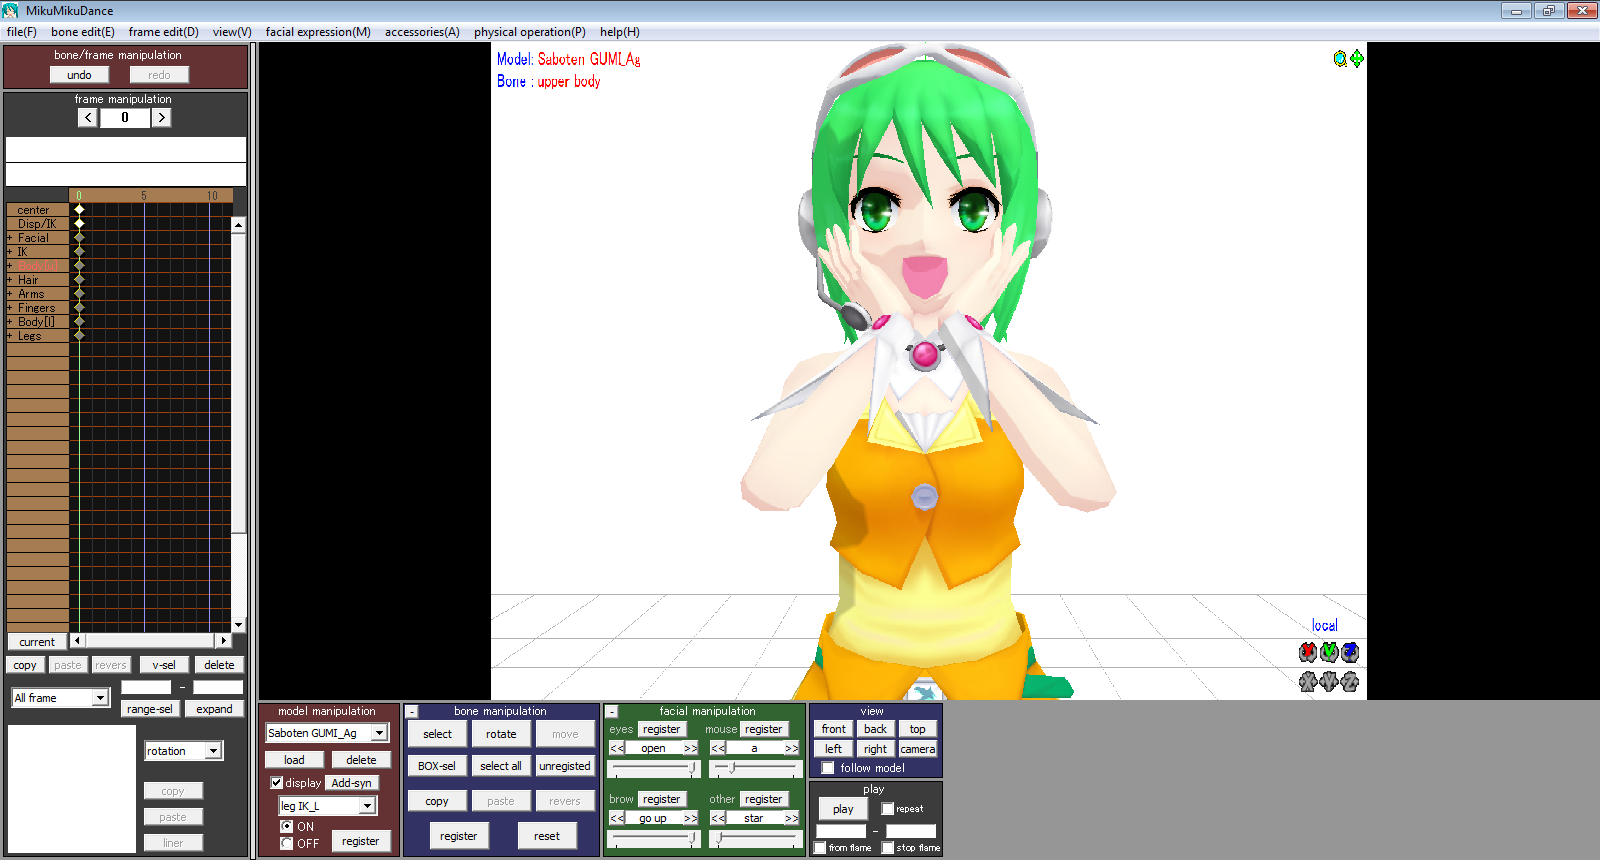Click the green move view arrows icon
The image size is (1600, 860).
1357,59
